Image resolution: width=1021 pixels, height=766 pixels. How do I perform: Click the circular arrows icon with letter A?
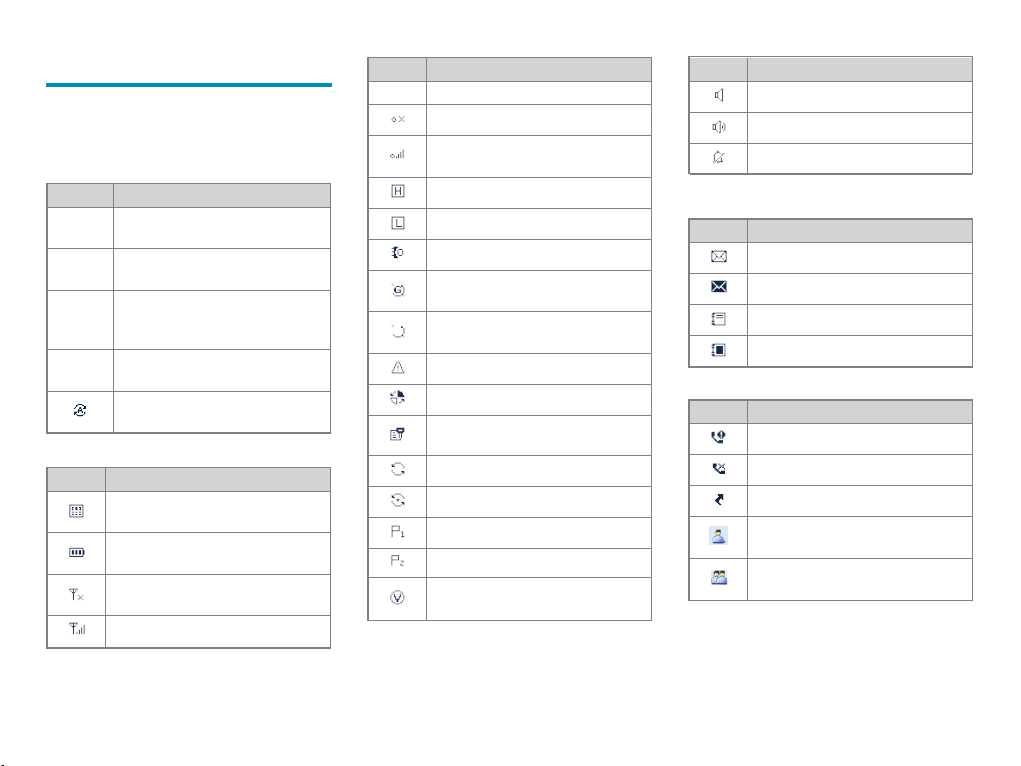[x=79, y=410]
